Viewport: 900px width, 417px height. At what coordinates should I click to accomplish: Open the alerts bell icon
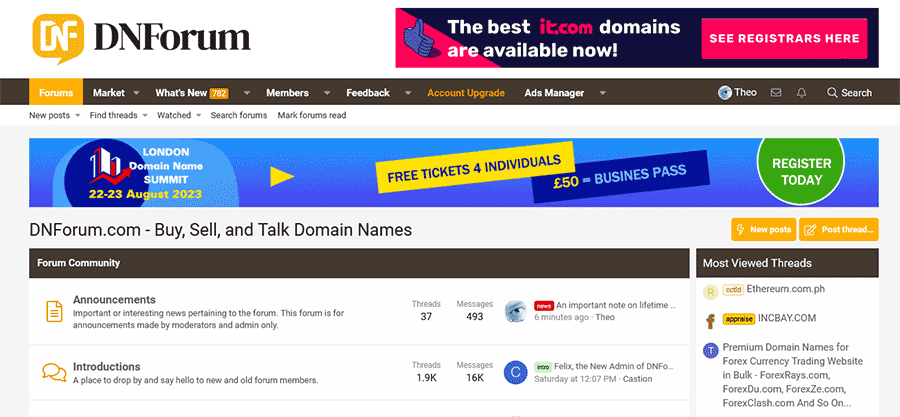(802, 92)
